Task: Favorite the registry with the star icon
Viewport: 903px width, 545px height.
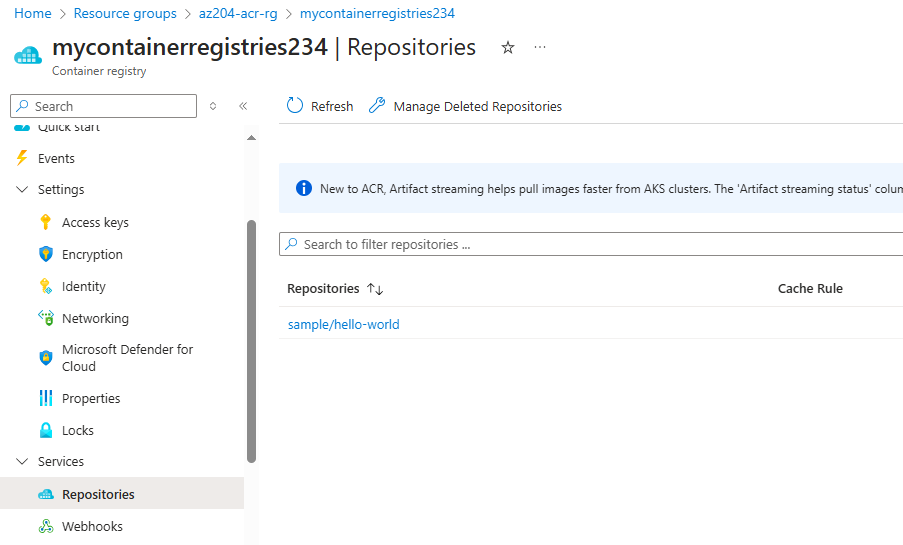Action: pyautogui.click(x=507, y=47)
